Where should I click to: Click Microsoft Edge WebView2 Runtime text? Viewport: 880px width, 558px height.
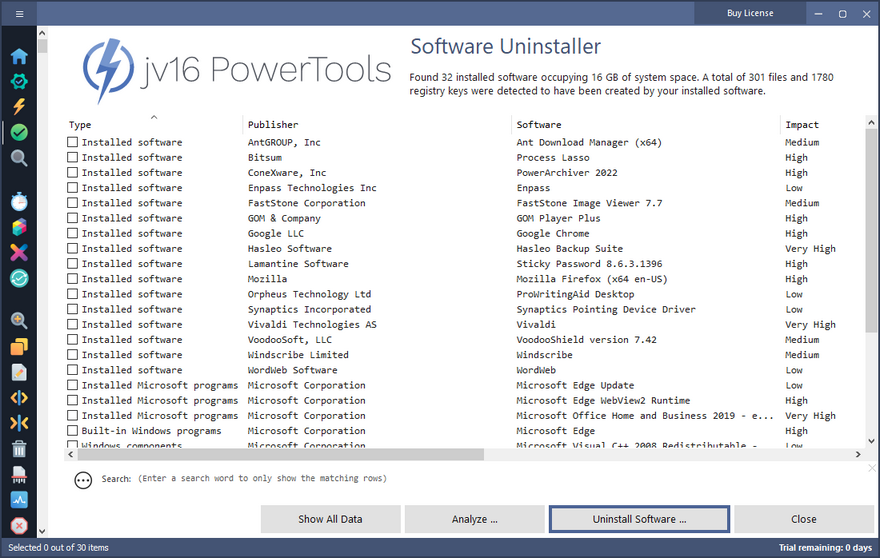603,400
